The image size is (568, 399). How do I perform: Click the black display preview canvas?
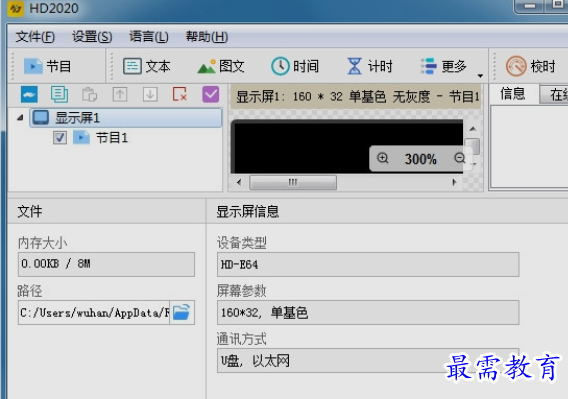347,146
